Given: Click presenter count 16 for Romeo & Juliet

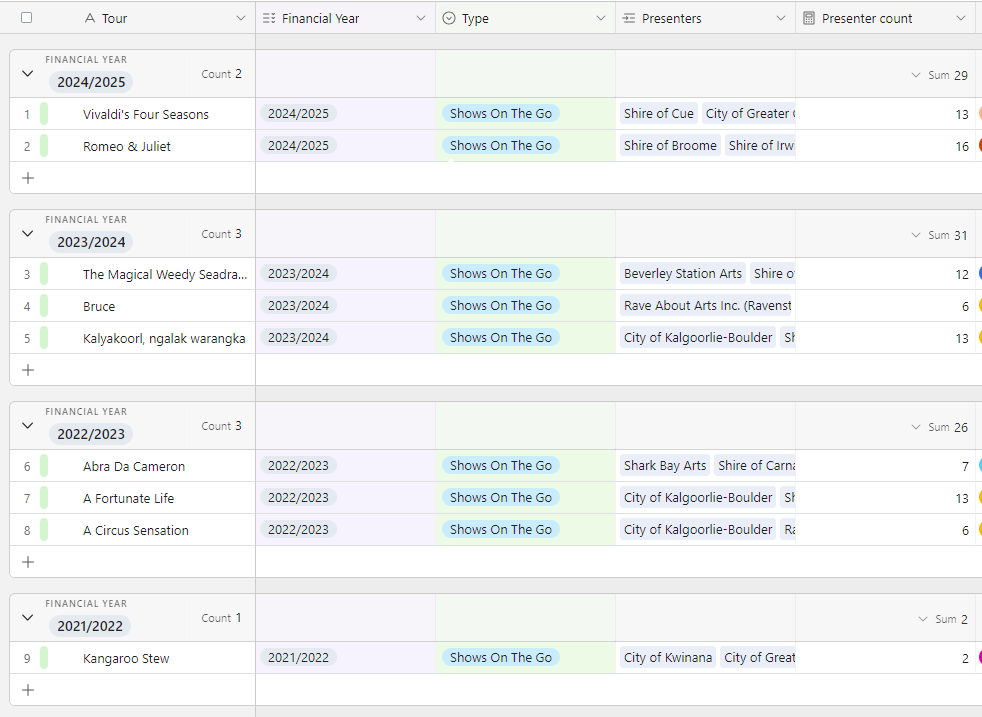Looking at the screenshot, I should (x=962, y=147).
